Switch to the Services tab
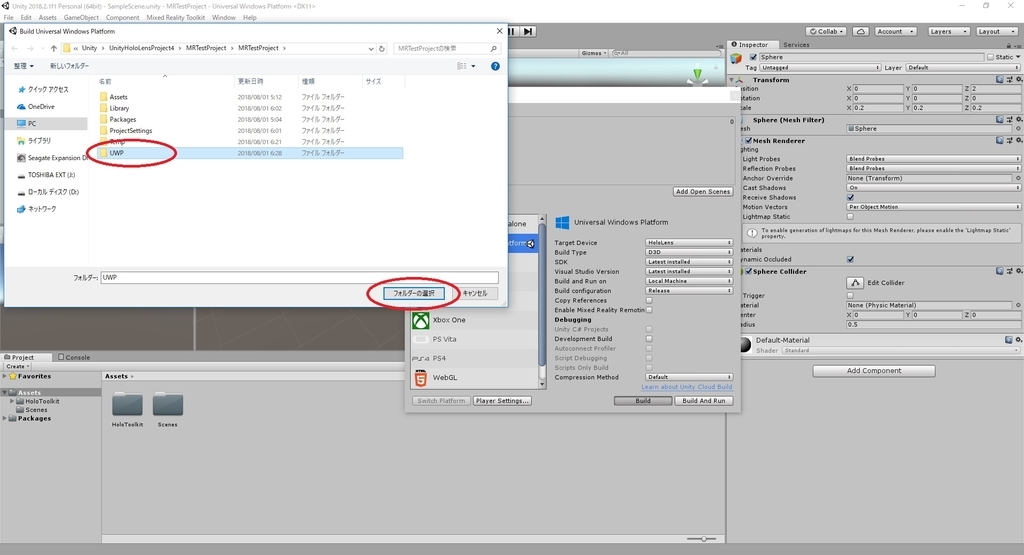 (796, 45)
